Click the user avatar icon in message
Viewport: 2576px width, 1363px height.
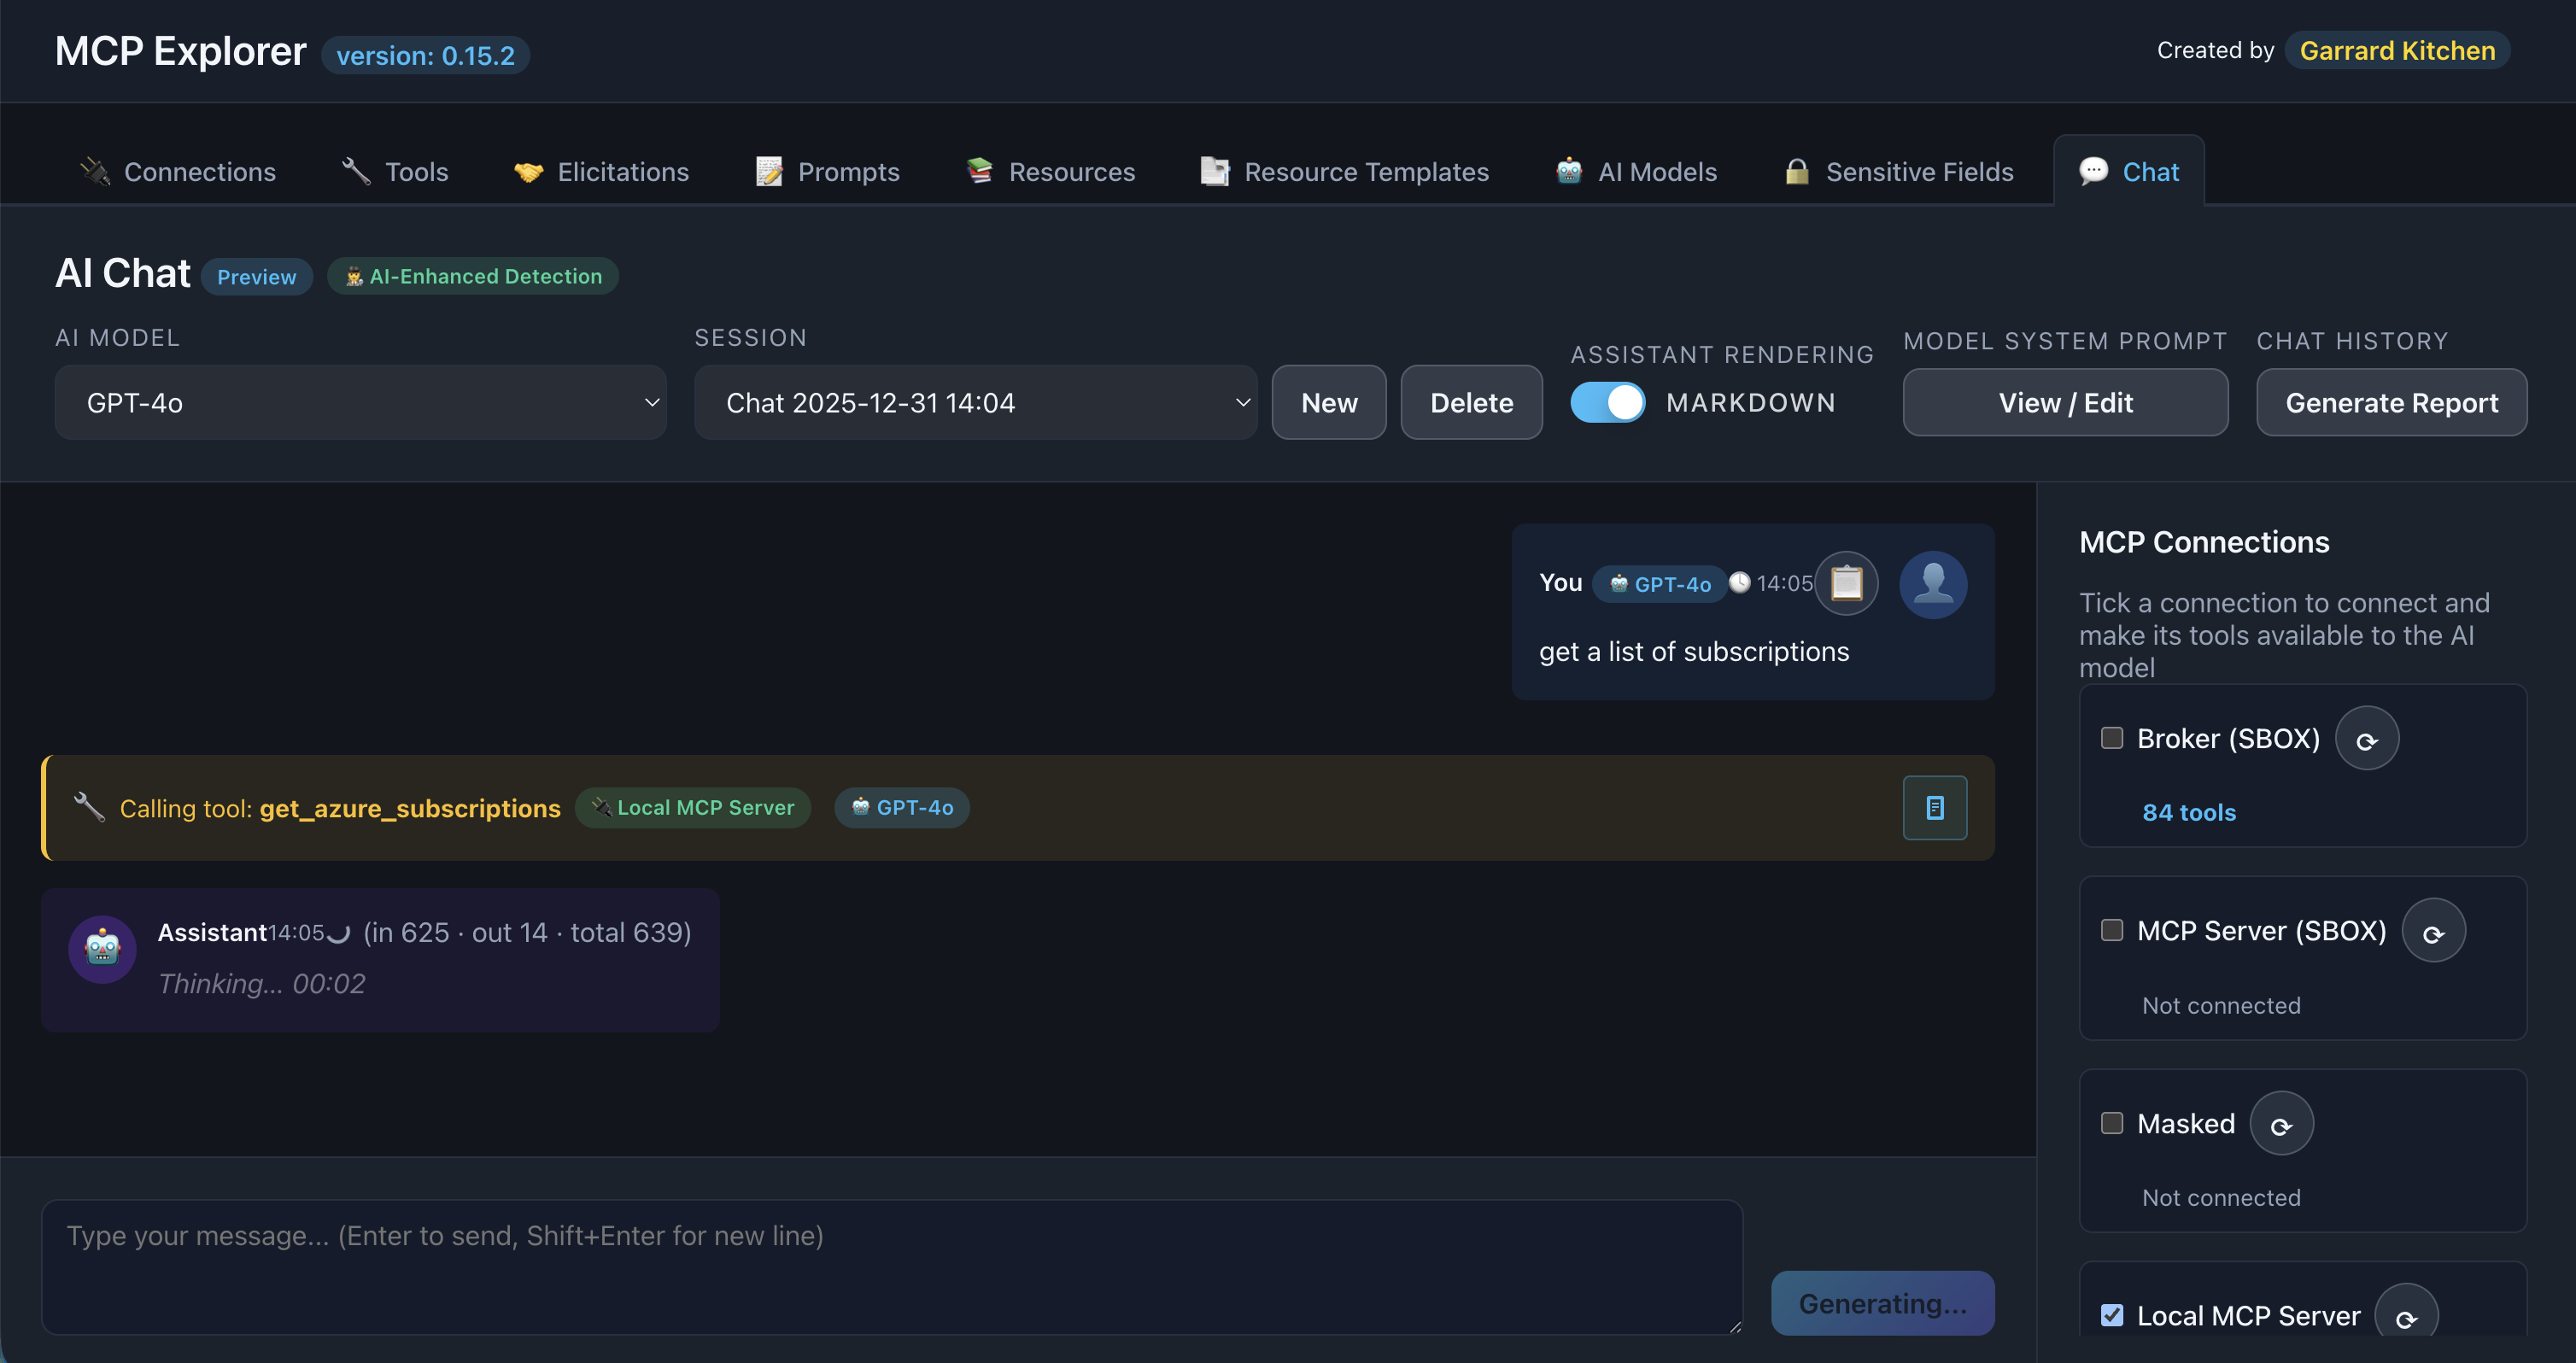click(x=1932, y=584)
